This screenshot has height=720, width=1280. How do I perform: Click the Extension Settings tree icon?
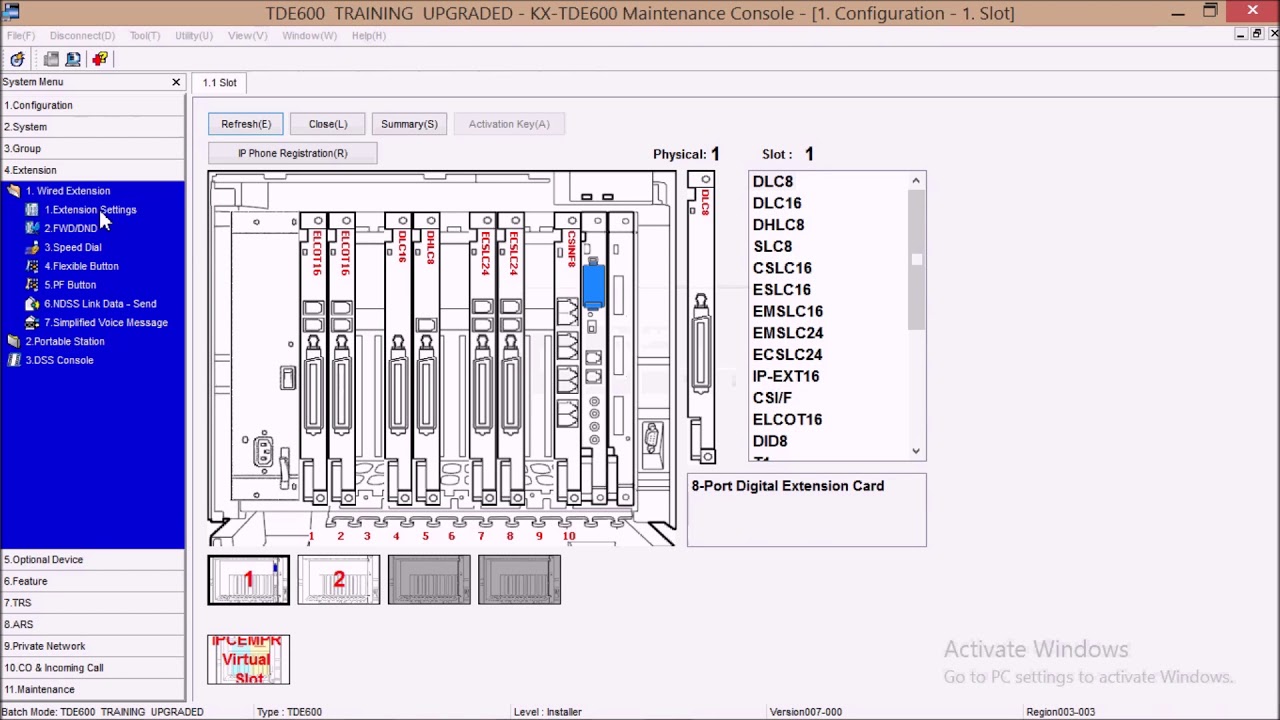[32, 210]
